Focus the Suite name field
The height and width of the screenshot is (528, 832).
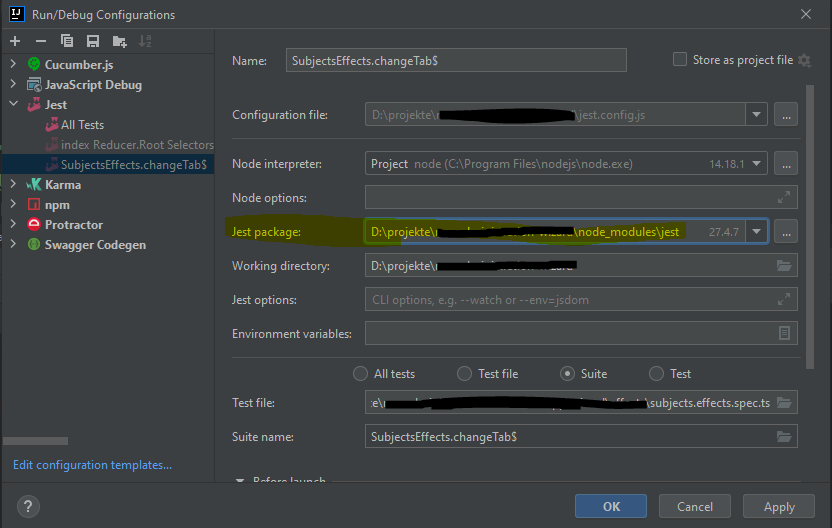pyautogui.click(x=581, y=436)
